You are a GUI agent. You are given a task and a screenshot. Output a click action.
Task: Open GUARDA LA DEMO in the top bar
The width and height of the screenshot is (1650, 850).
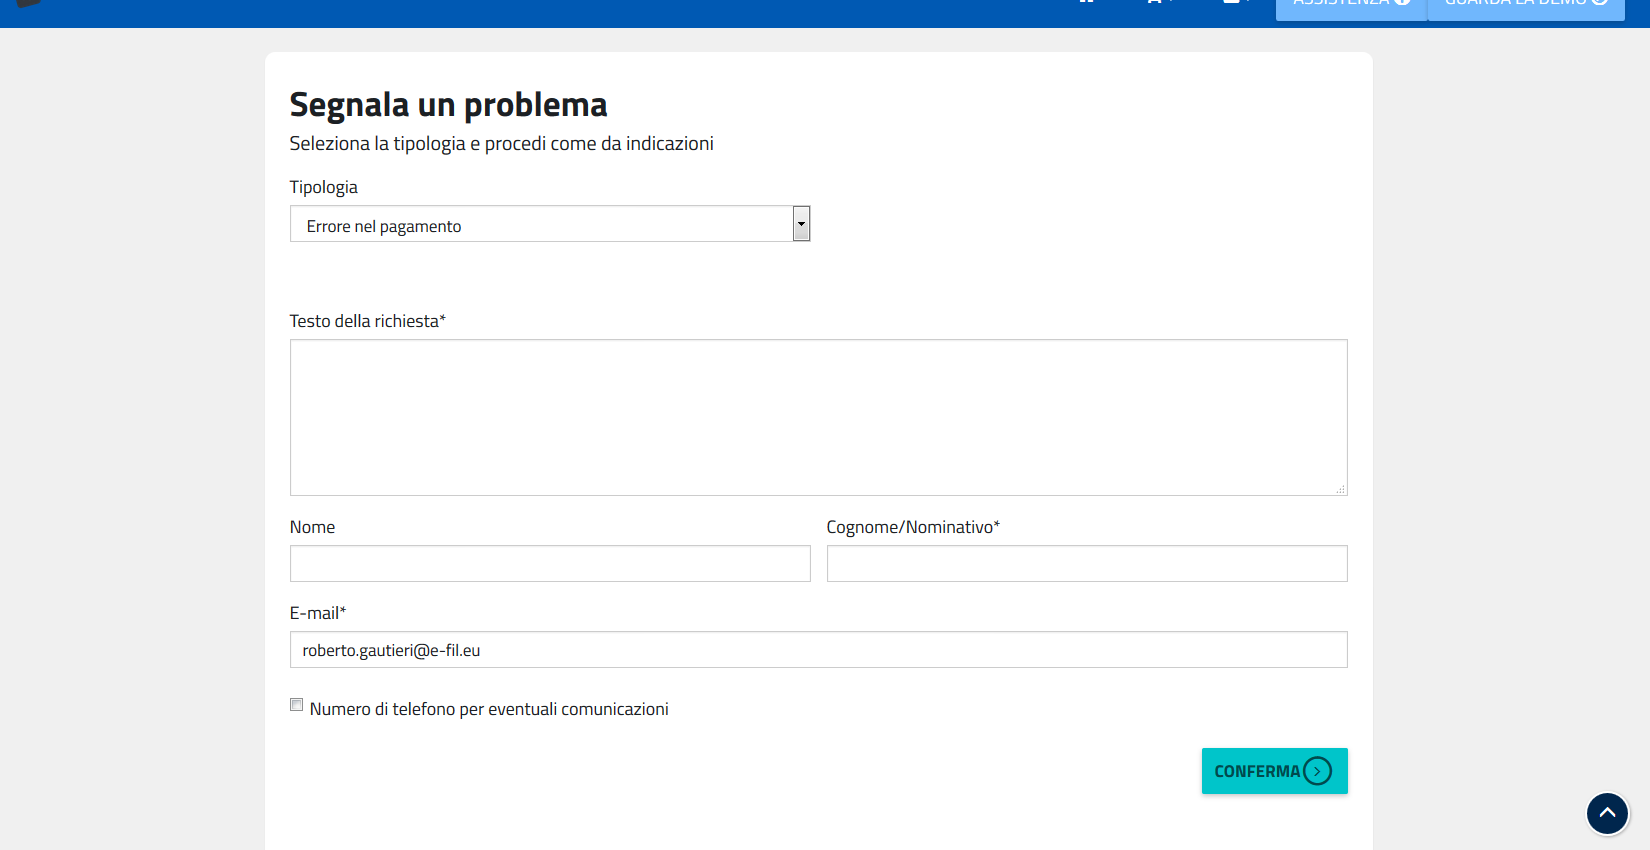[x=1515, y=6]
